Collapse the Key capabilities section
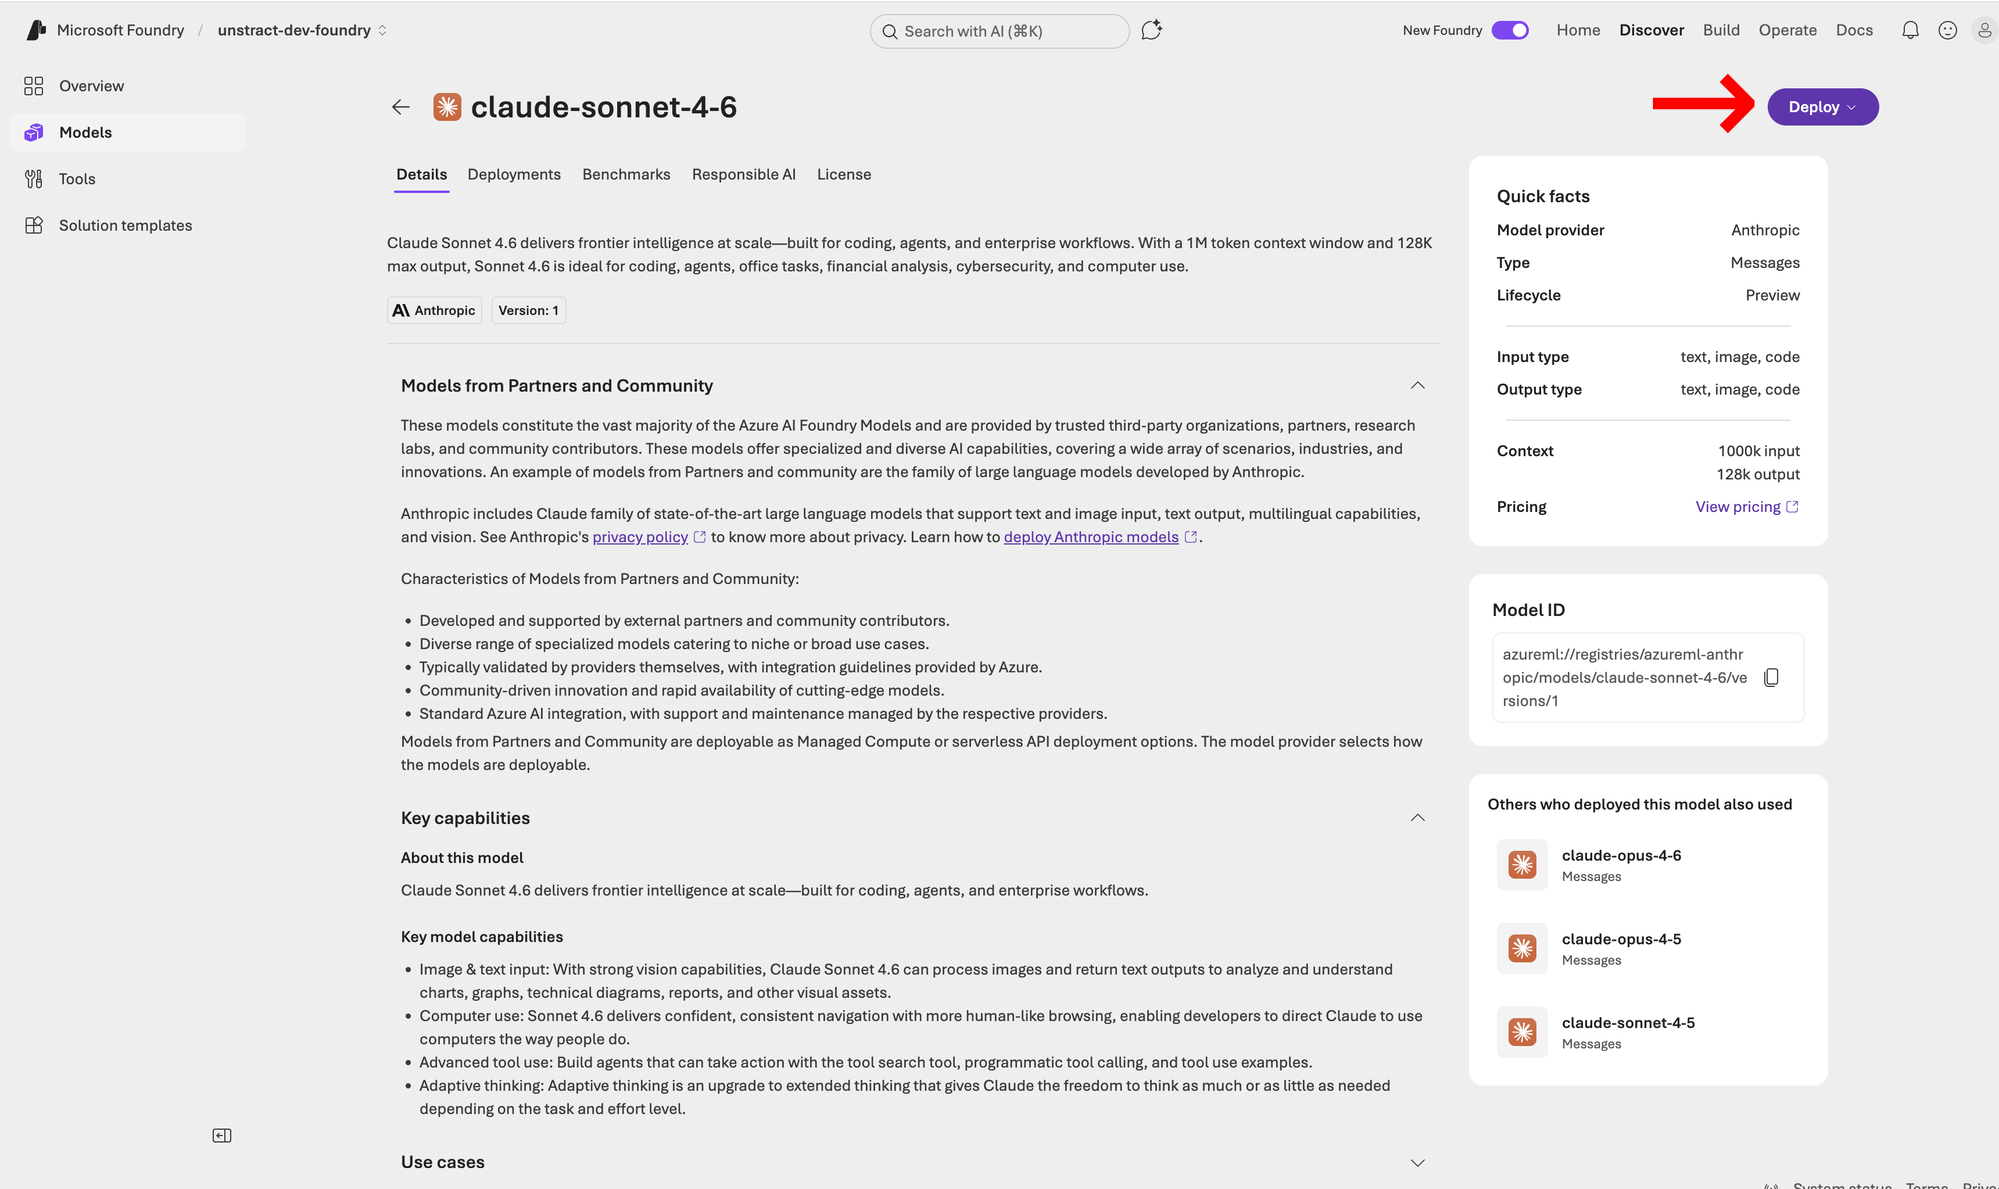The image size is (1999, 1189). click(1417, 817)
